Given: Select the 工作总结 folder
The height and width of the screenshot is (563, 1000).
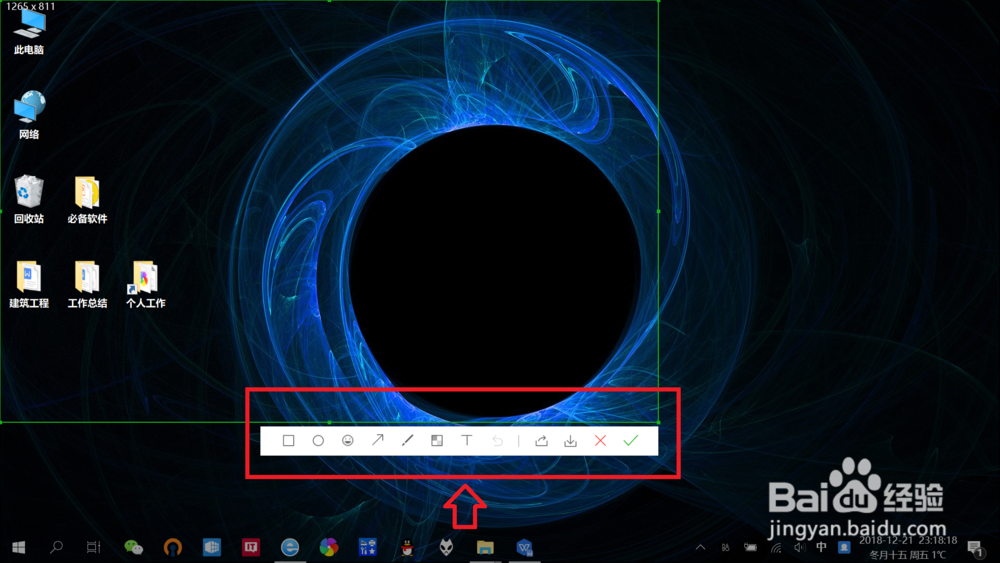Looking at the screenshot, I should [87, 284].
